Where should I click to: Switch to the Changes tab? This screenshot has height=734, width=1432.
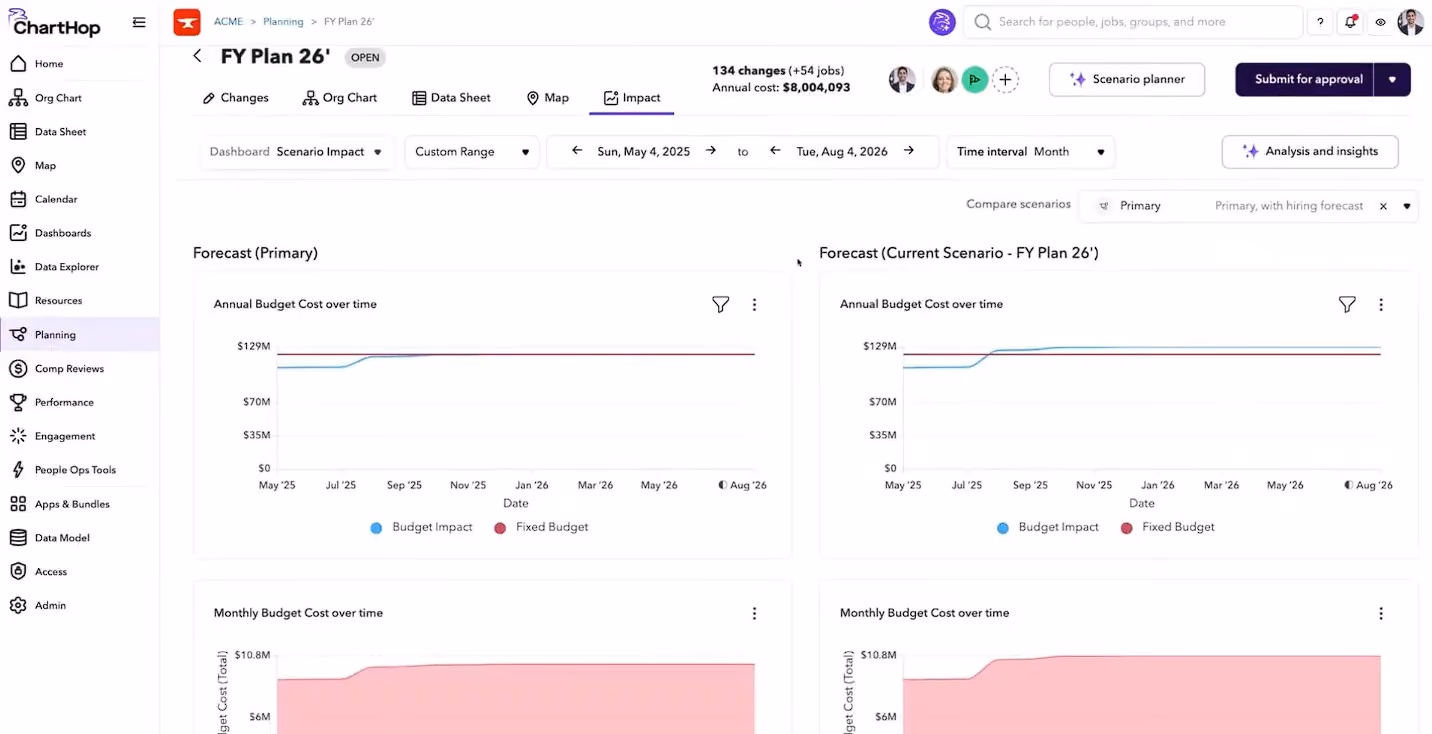pos(235,98)
